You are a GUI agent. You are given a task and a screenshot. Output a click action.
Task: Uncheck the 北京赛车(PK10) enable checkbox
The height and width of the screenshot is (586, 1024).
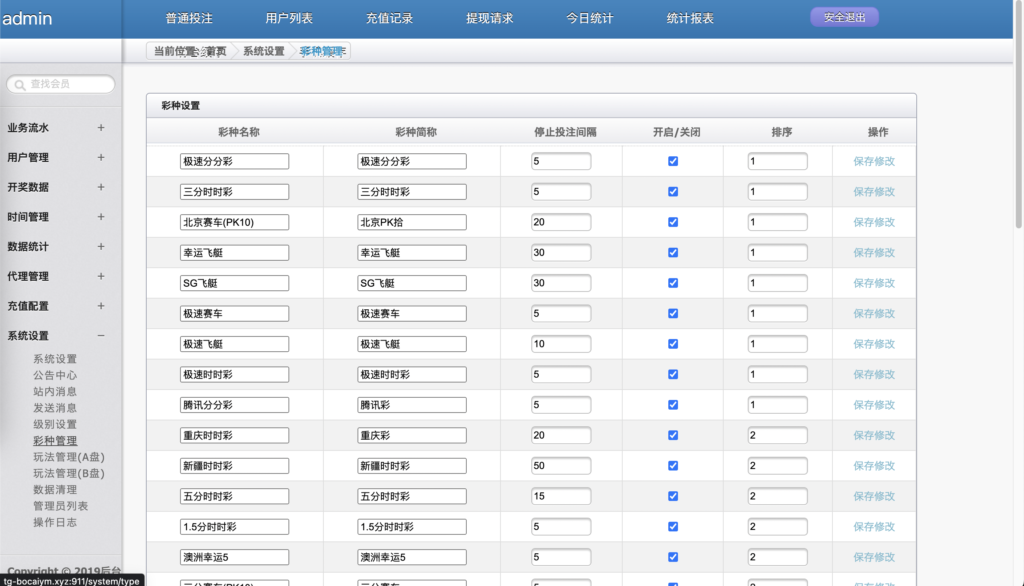tap(673, 222)
